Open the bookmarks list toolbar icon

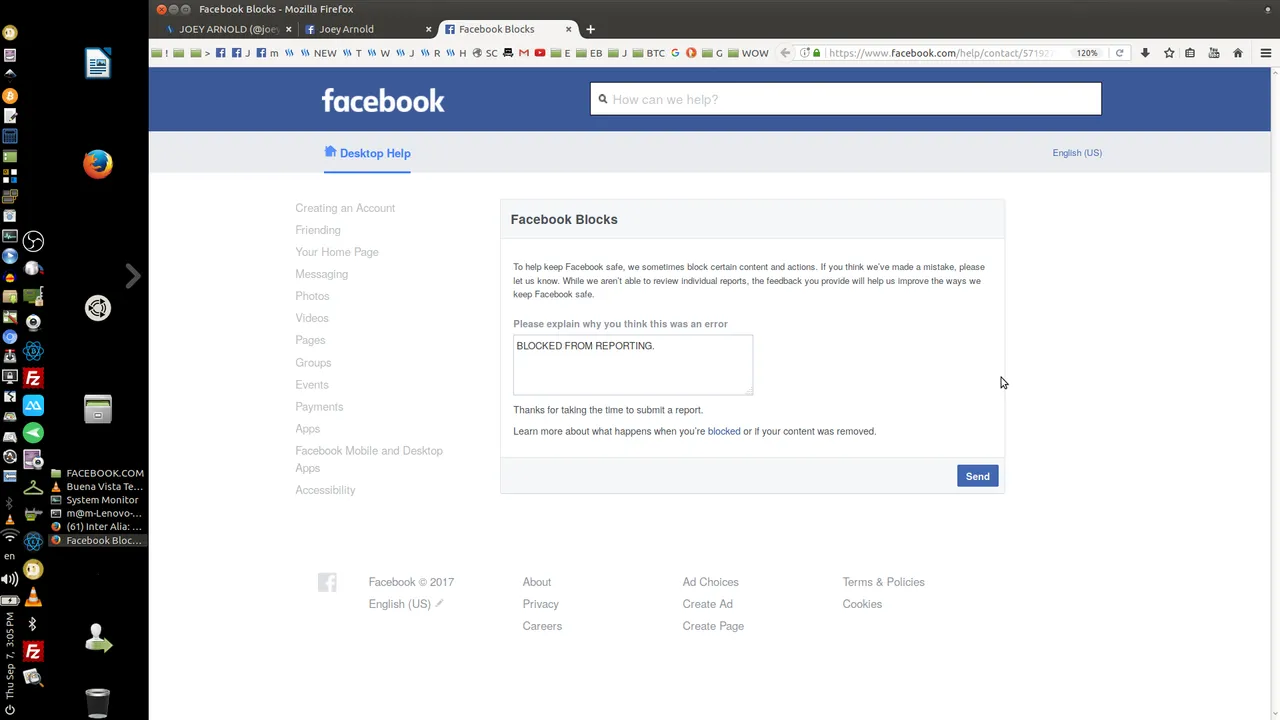[x=1190, y=53]
